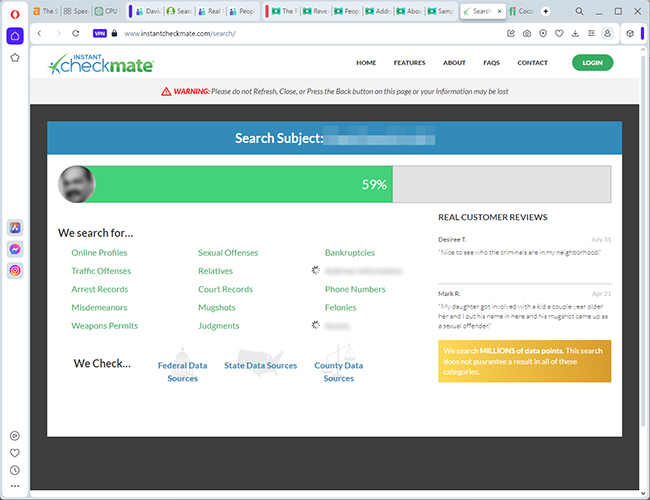Open the extensions cube icon
This screenshot has width=650, height=500.
[x=630, y=34]
